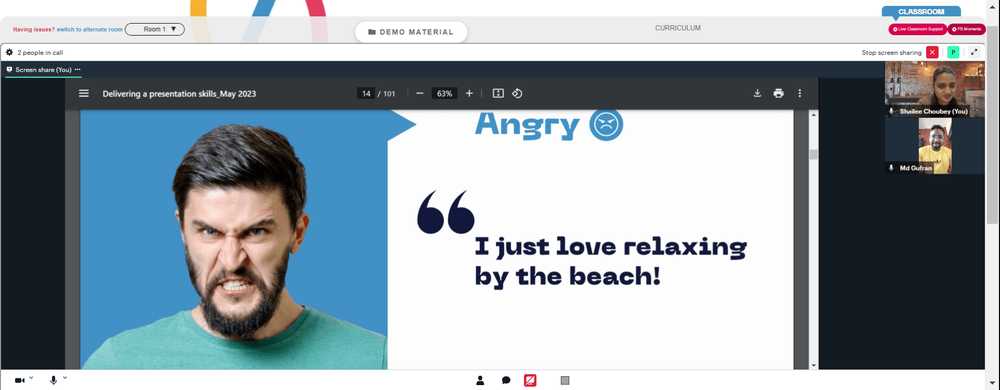The height and width of the screenshot is (390, 1000).
Task: Click the PS Moments button
Action: pyautogui.click(x=967, y=29)
